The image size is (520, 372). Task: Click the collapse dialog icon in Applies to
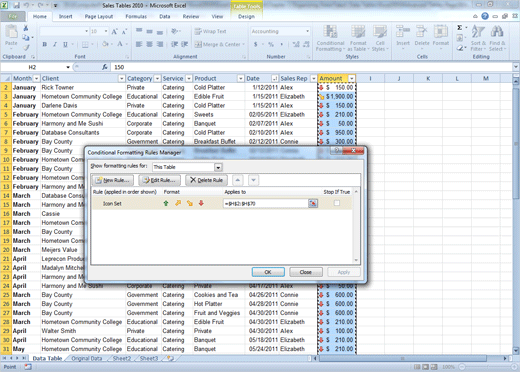(x=313, y=203)
